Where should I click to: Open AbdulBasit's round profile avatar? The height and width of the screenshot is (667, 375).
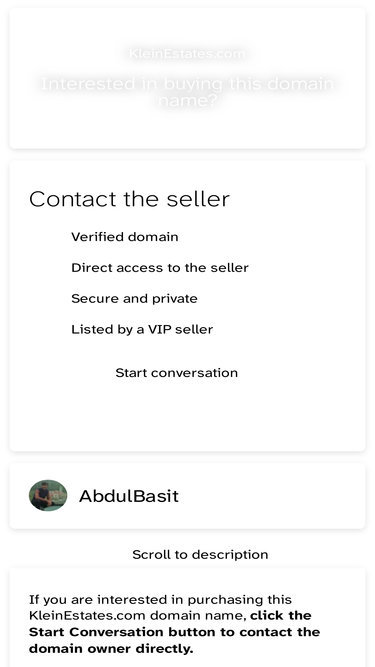[48, 495]
